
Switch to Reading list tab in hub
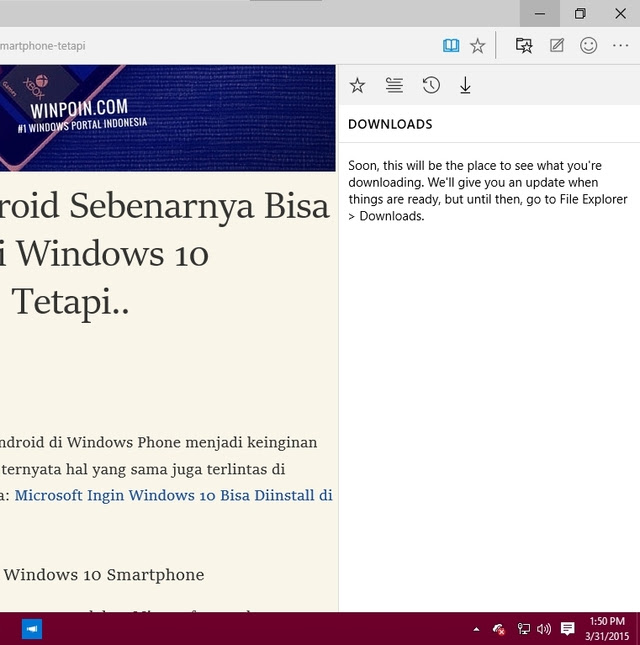[x=394, y=85]
